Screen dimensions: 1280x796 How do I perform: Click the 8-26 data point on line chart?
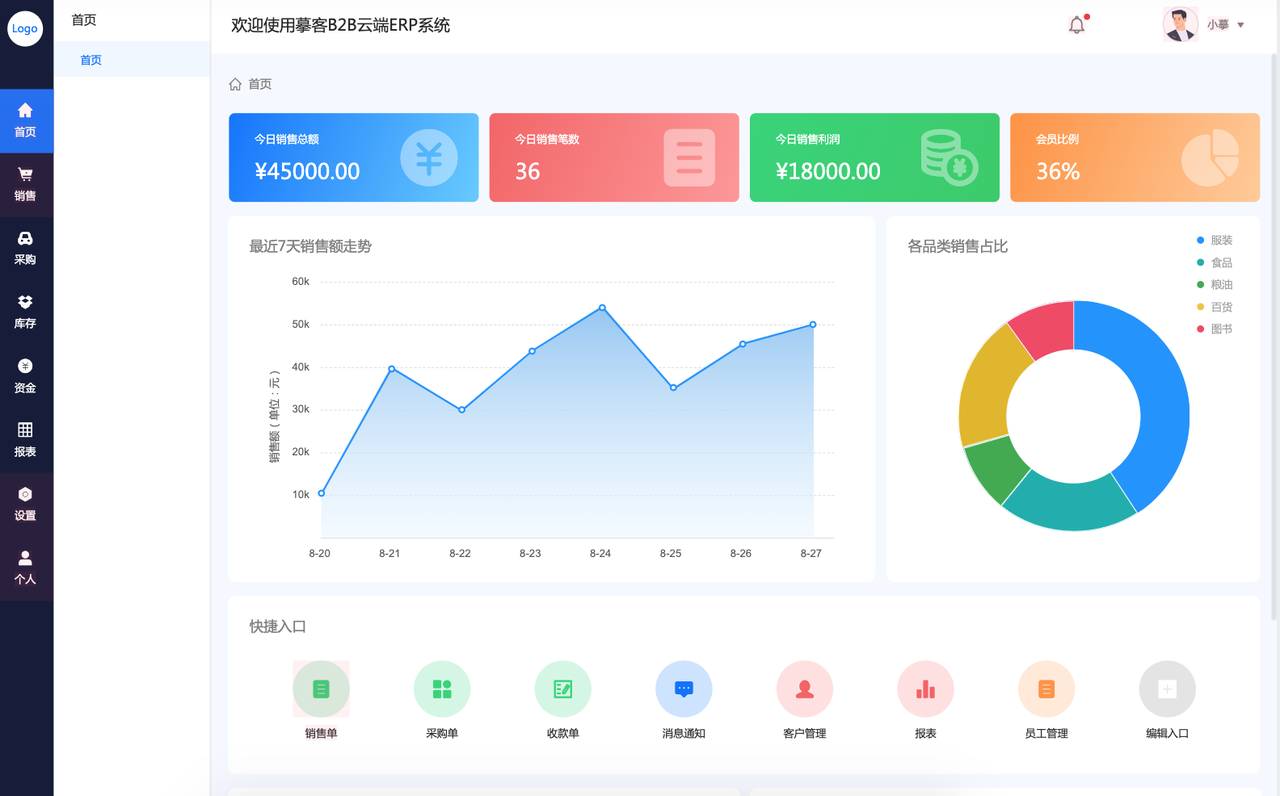743,344
